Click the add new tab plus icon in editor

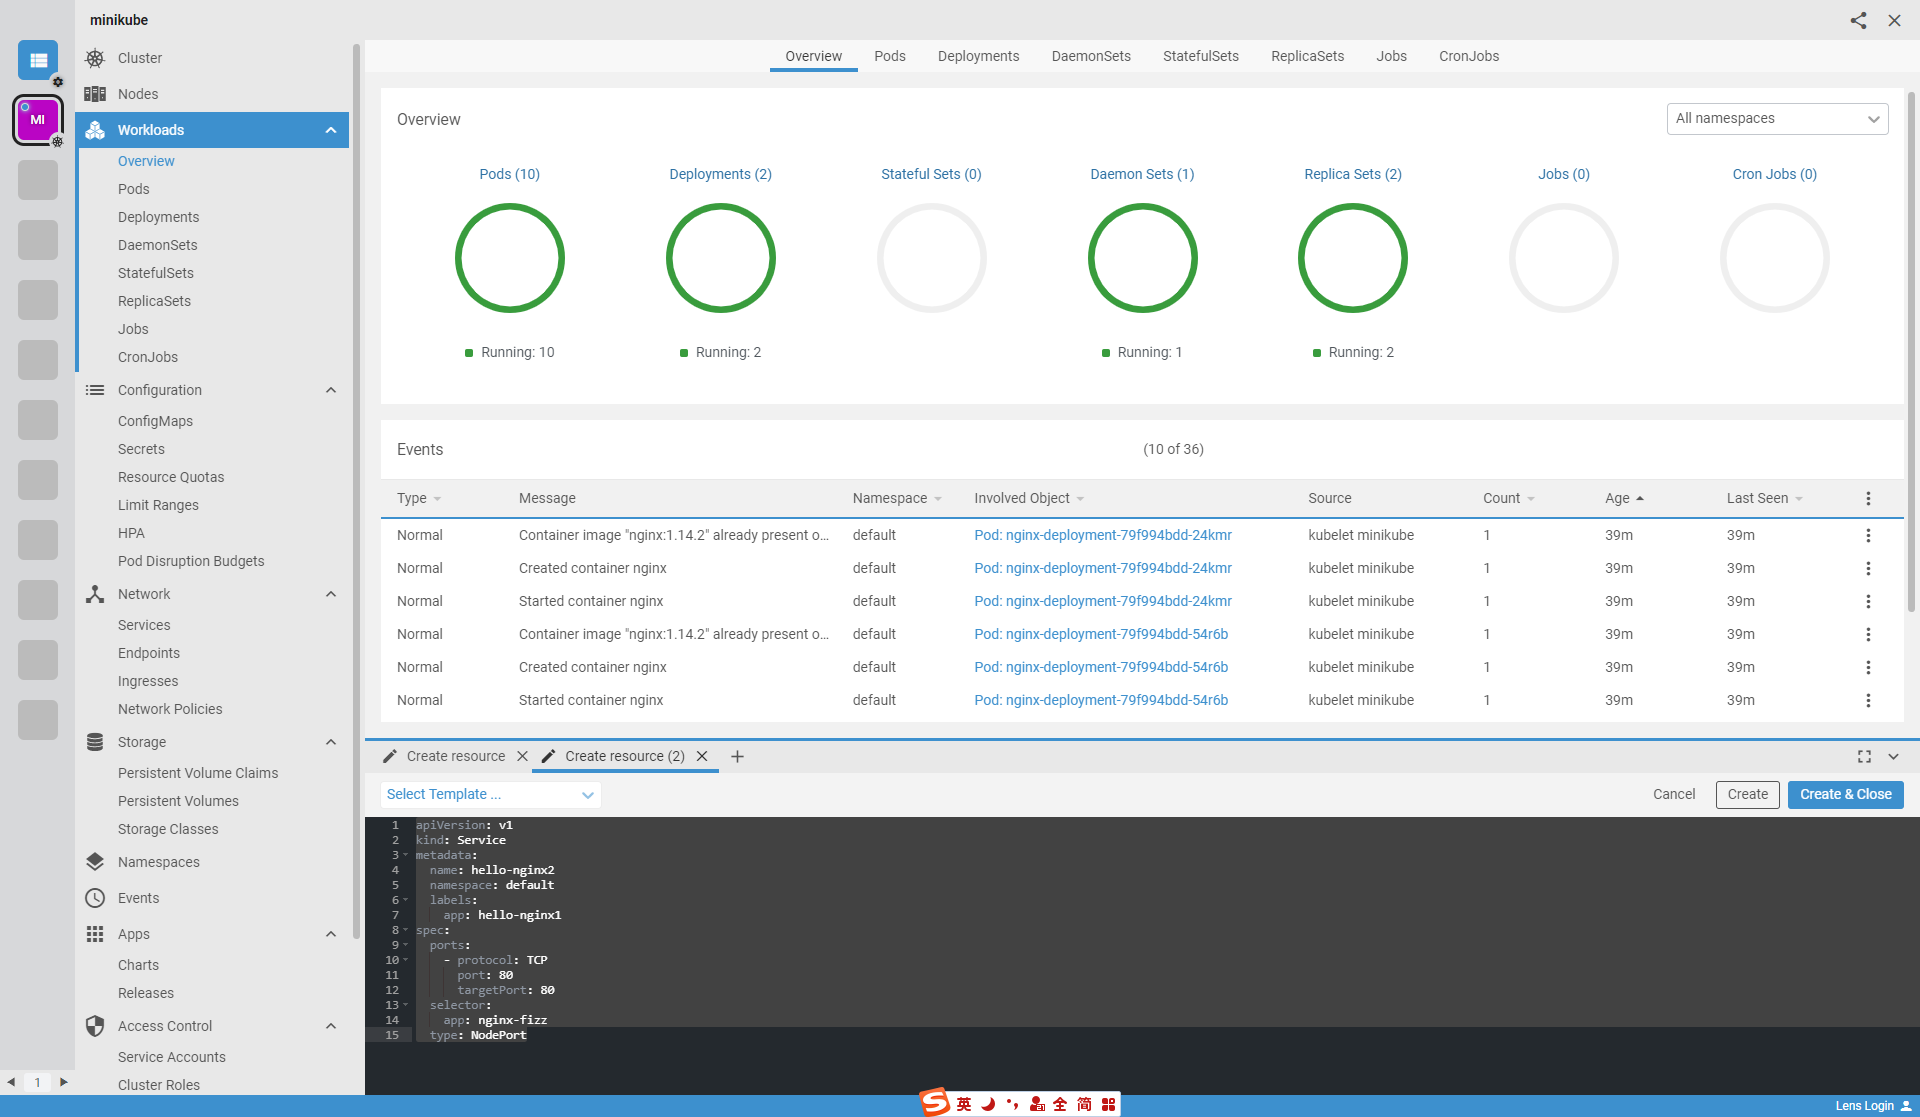click(x=738, y=754)
